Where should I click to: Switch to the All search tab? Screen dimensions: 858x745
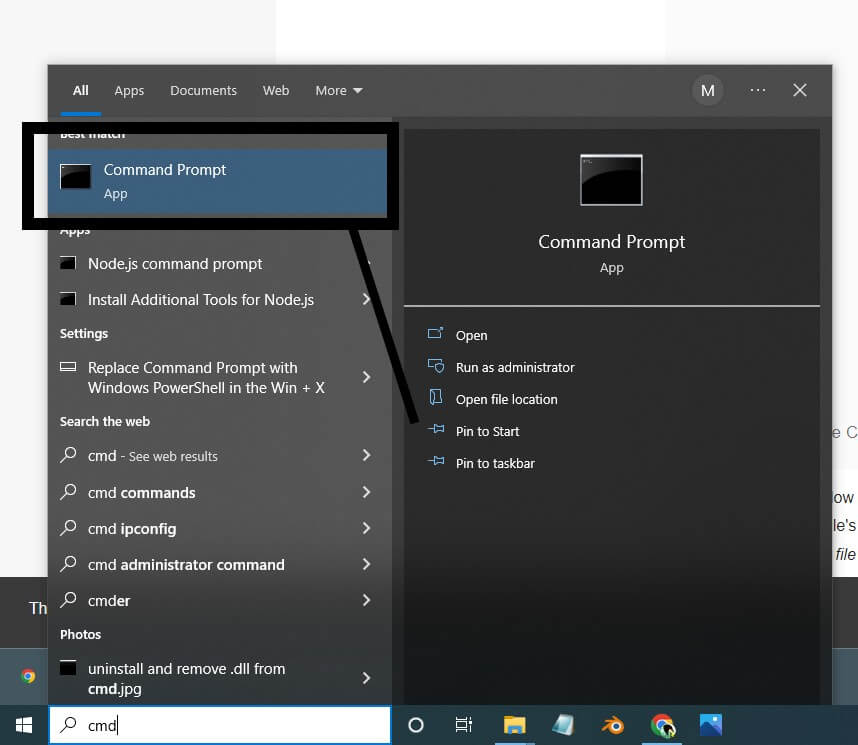(x=80, y=91)
